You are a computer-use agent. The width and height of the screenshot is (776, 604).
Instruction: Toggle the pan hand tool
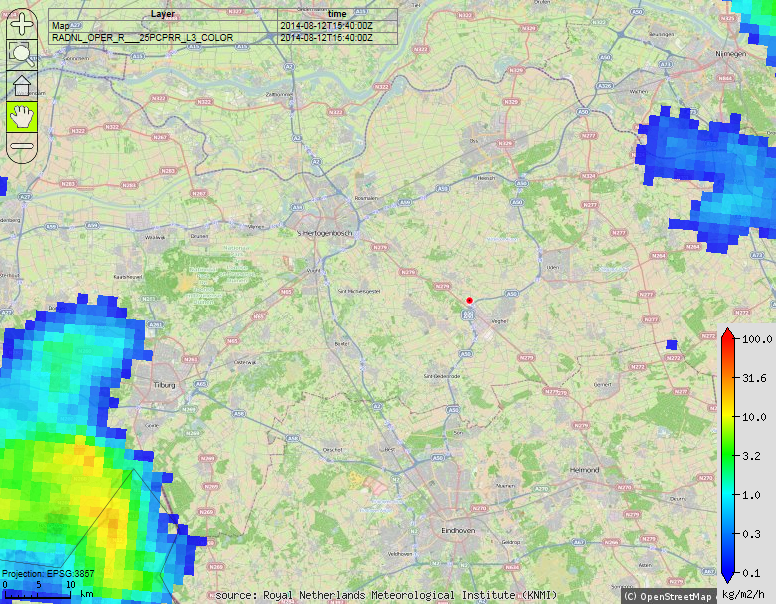[x=22, y=116]
